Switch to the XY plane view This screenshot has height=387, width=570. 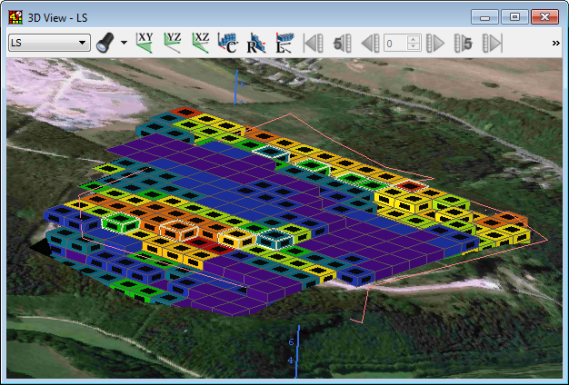(x=145, y=43)
